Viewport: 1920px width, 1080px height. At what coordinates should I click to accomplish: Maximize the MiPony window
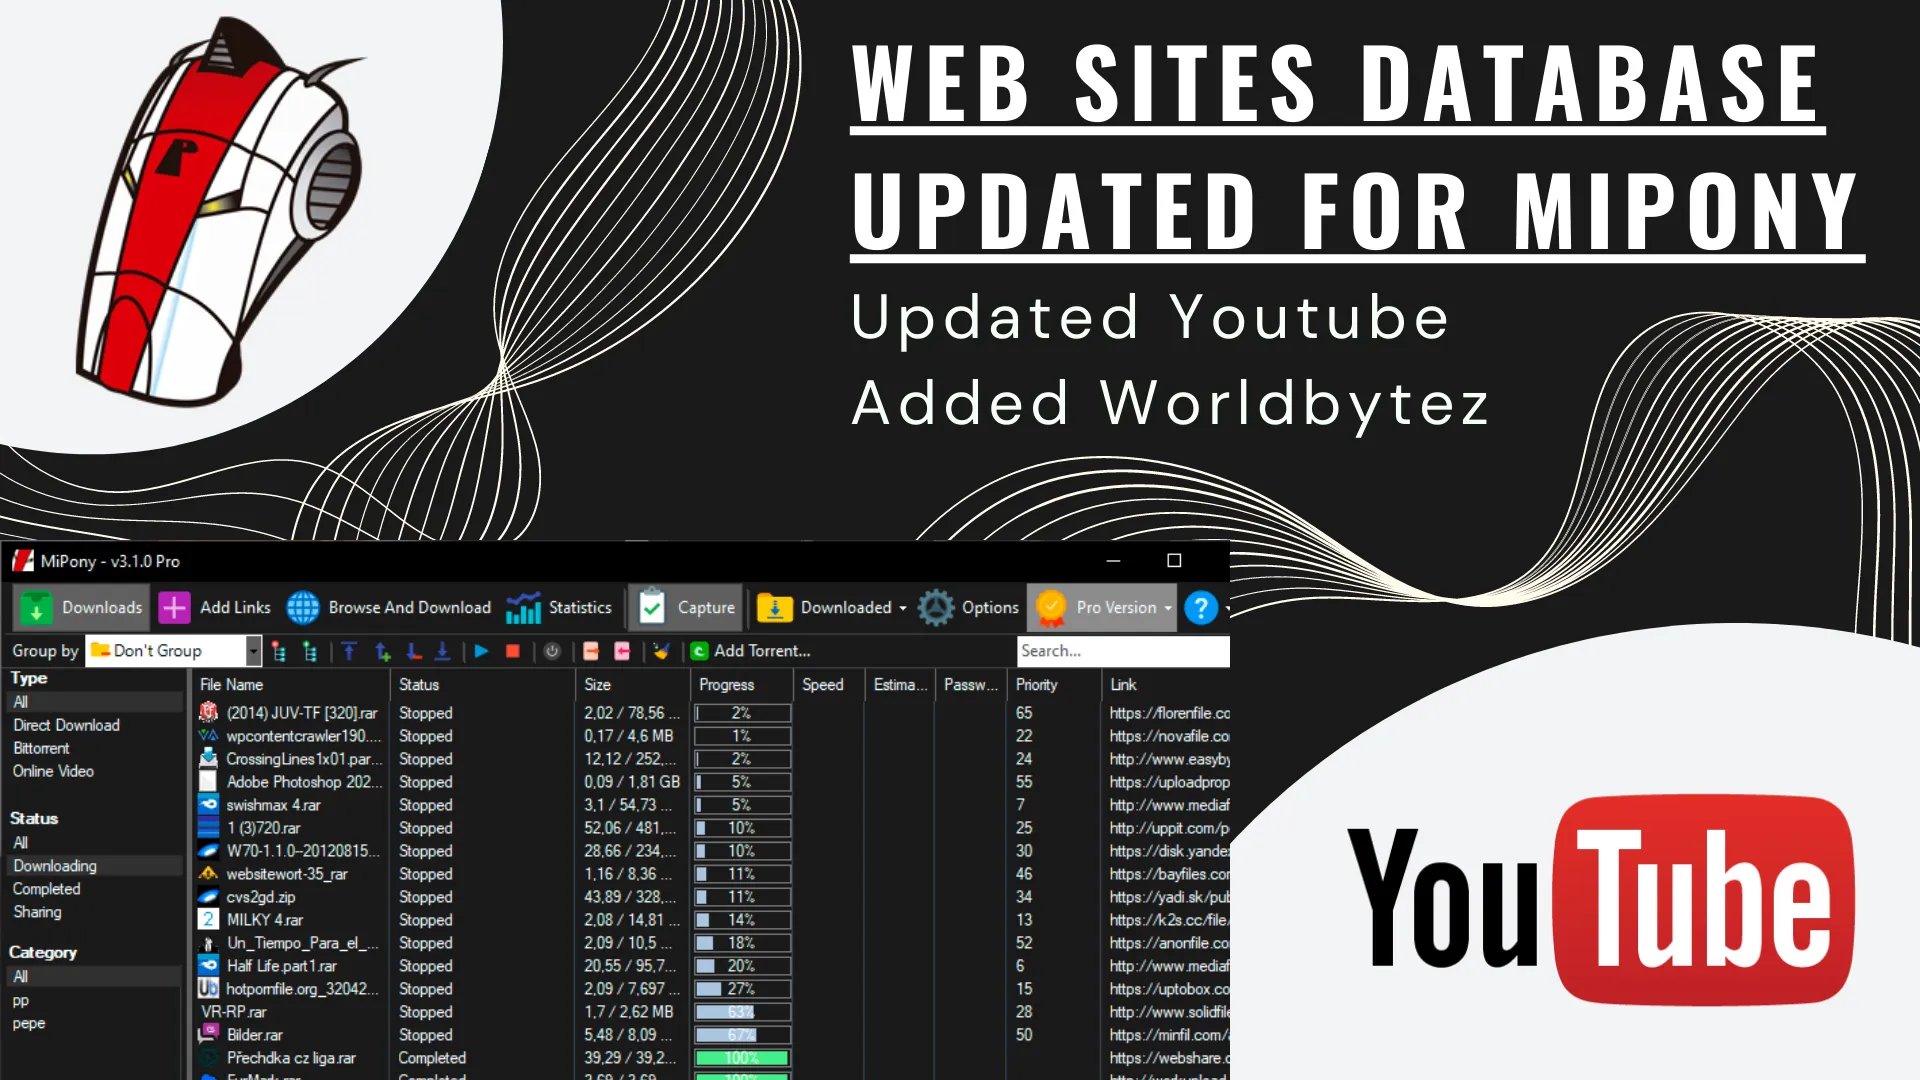pyautogui.click(x=1174, y=561)
